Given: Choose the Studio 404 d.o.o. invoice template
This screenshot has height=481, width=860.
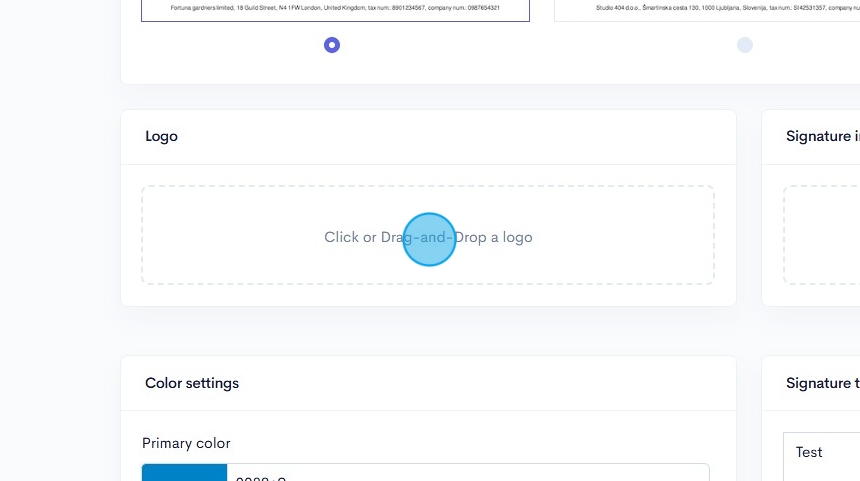Looking at the screenshot, I should coord(706,10).
